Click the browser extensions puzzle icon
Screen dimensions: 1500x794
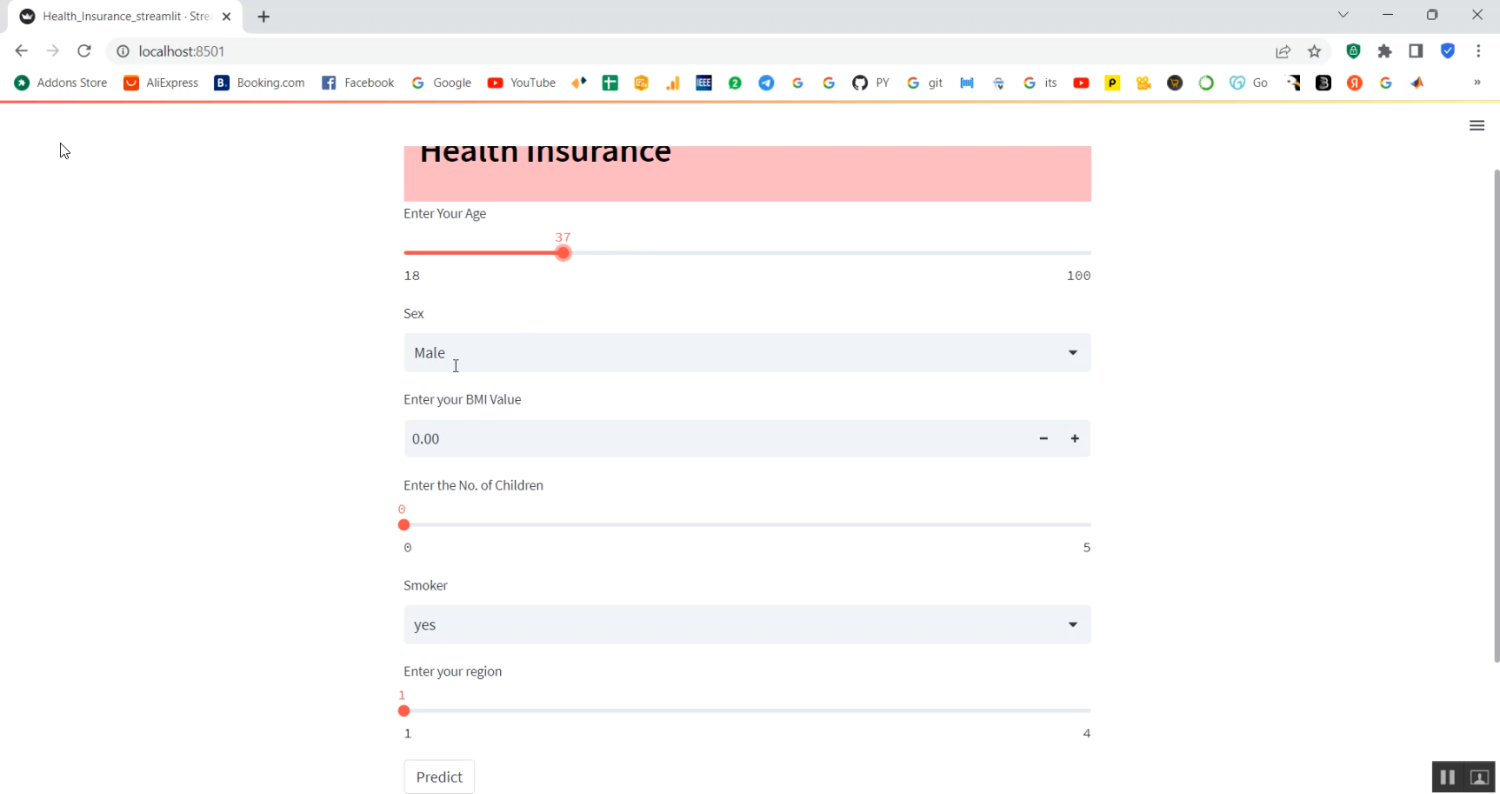1385,50
